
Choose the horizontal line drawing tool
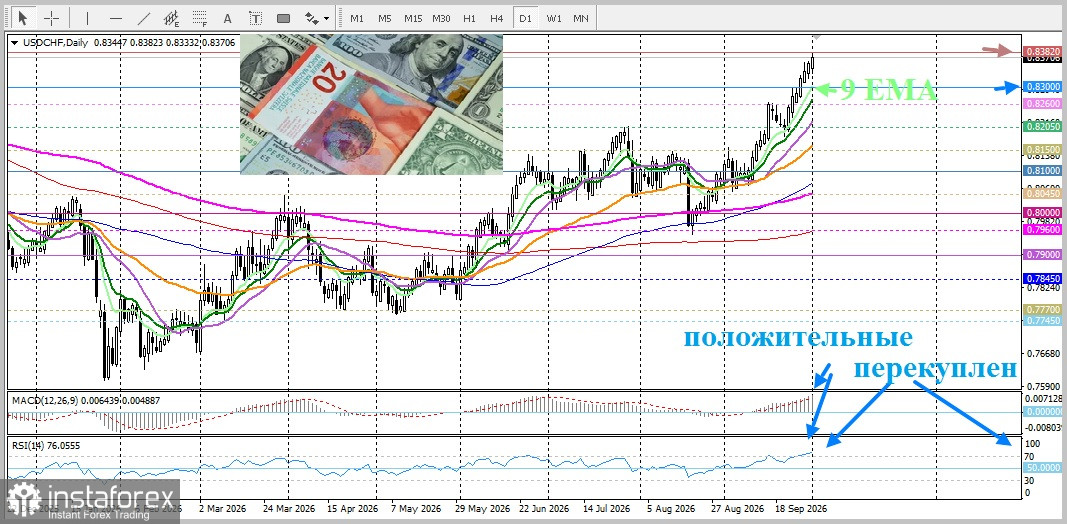[116, 18]
